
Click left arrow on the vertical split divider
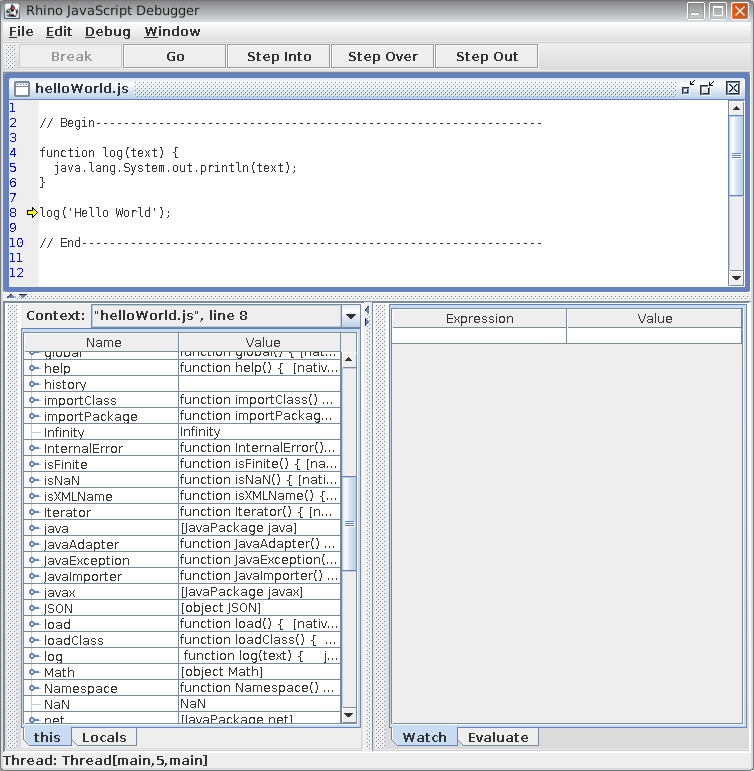point(367,310)
